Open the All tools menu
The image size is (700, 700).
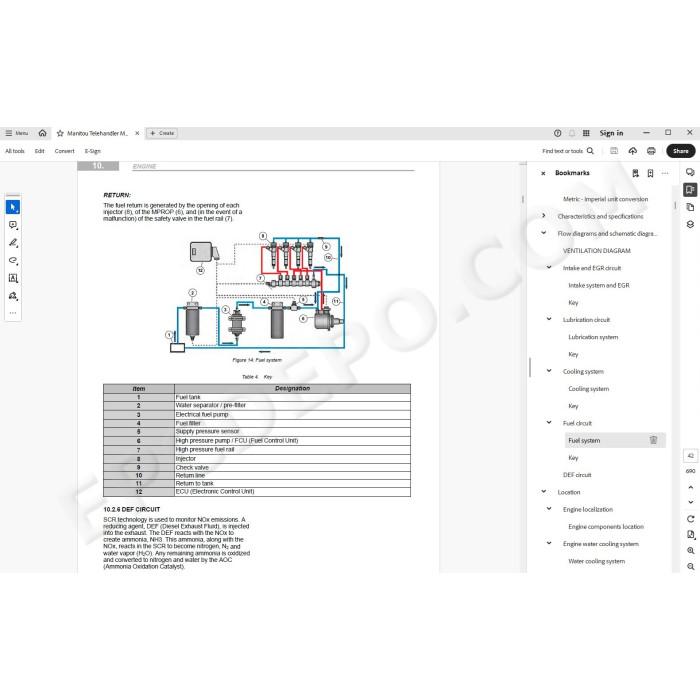point(15,151)
